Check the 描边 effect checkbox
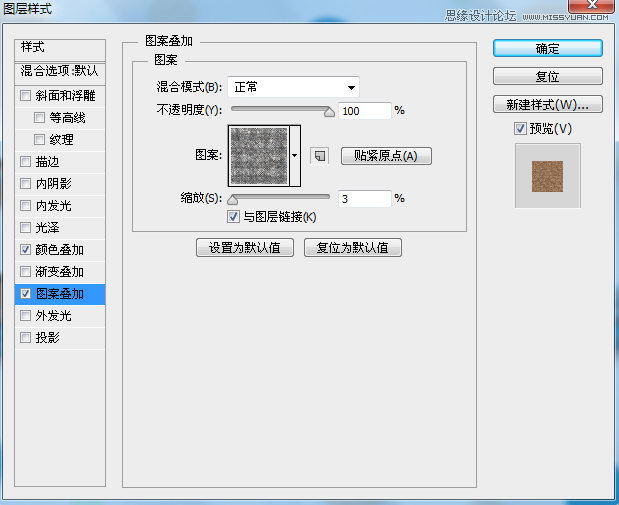The image size is (619, 505). 26,161
